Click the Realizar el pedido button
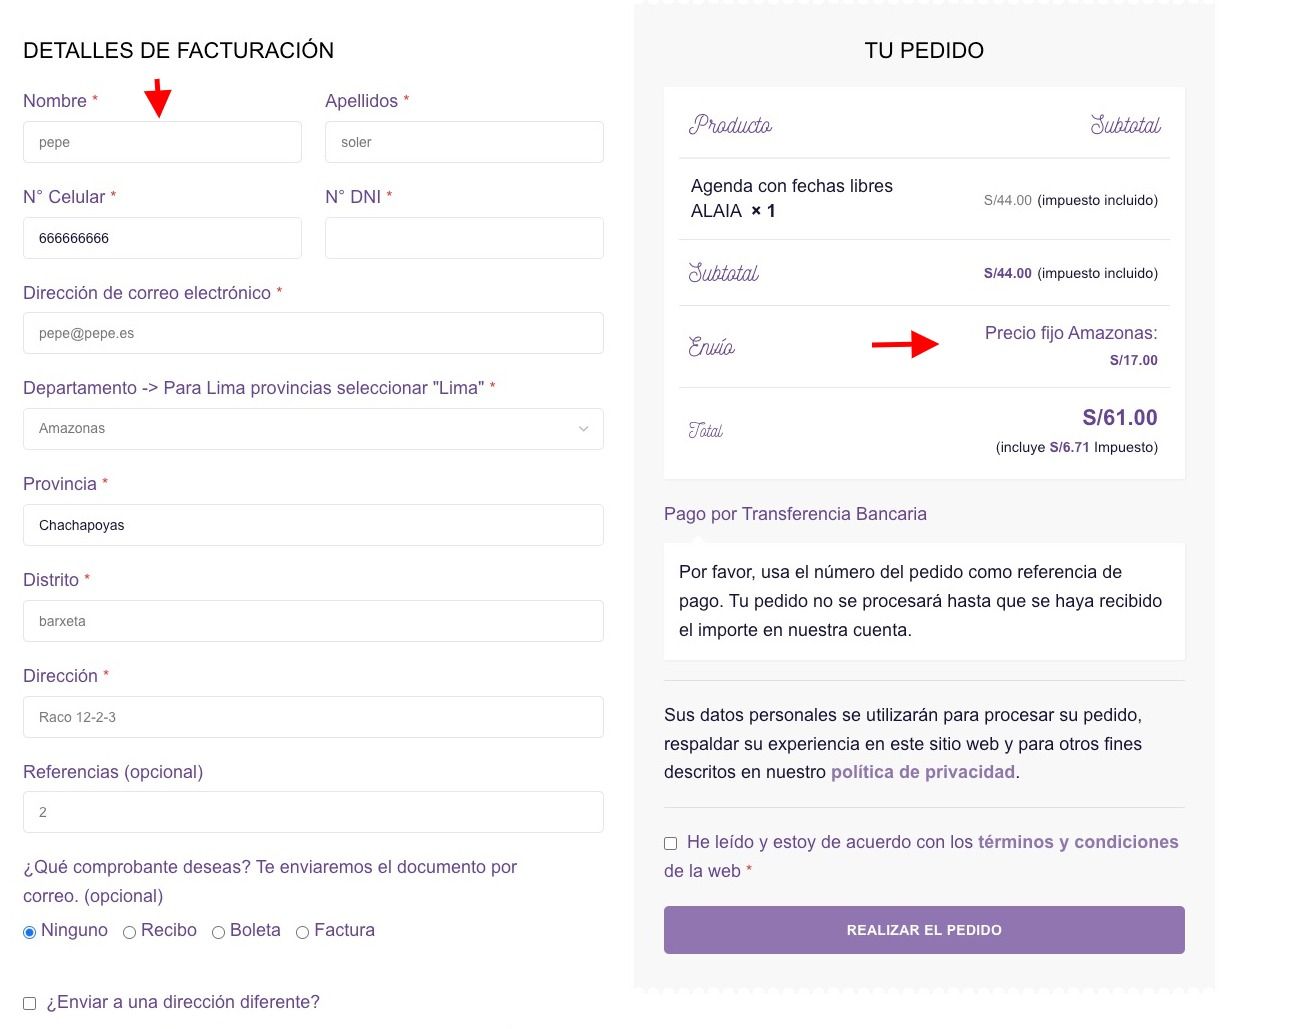This screenshot has height=1029, width=1304. pos(924,930)
